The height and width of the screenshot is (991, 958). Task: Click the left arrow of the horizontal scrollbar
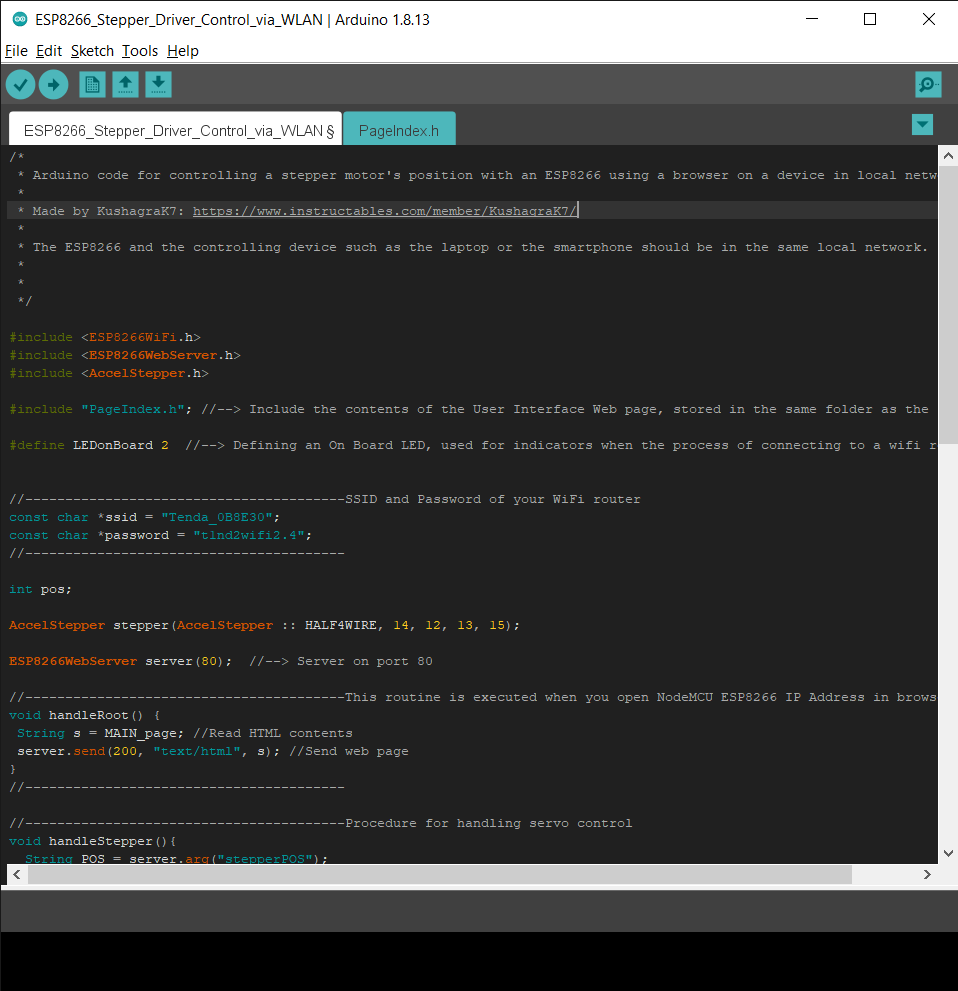tap(15, 874)
